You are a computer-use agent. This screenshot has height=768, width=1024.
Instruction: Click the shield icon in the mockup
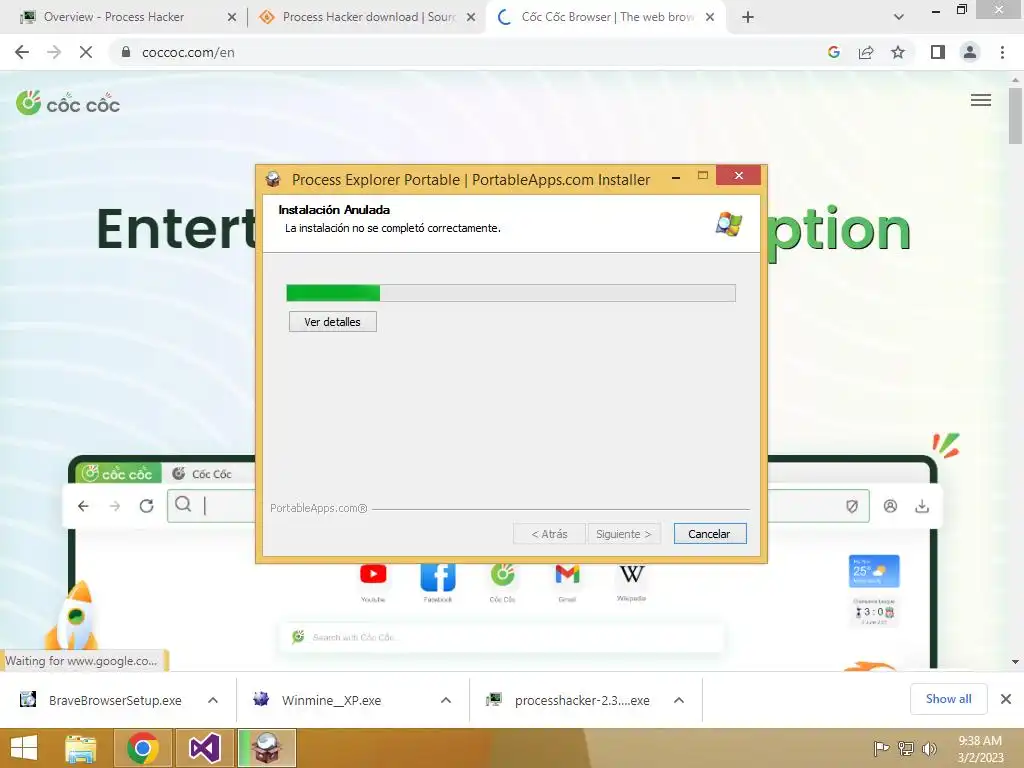coord(852,506)
